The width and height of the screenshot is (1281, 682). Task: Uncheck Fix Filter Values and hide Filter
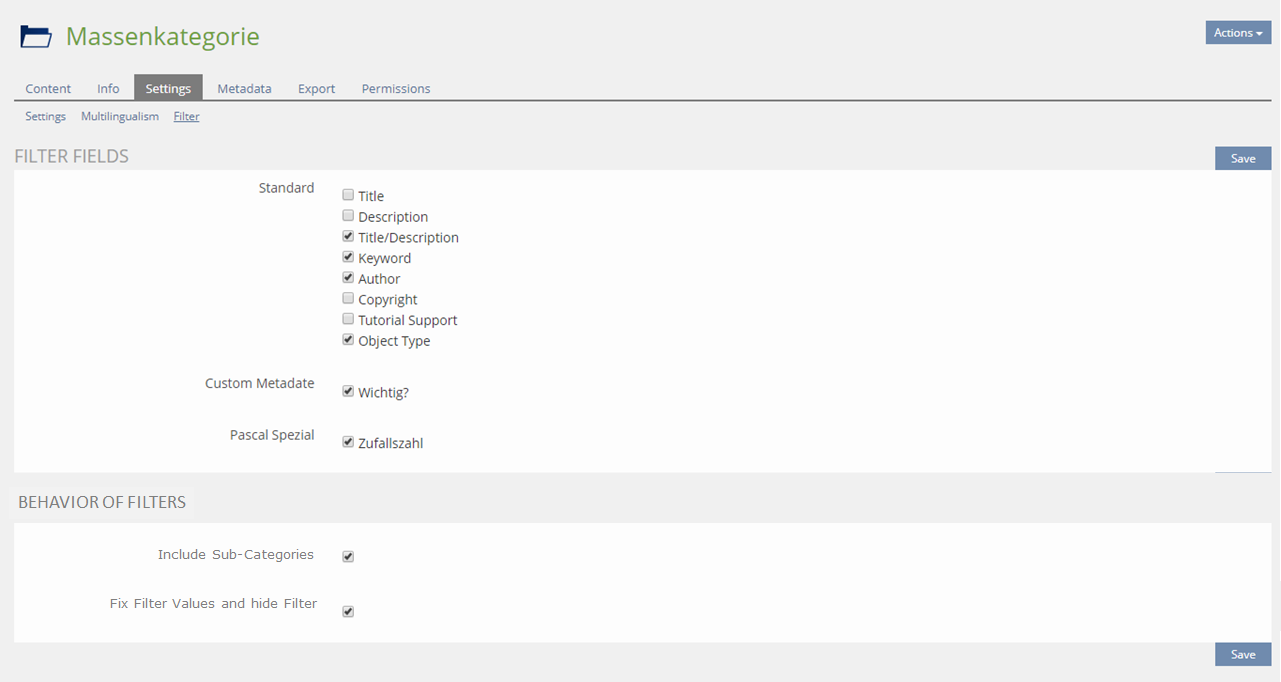pos(348,611)
